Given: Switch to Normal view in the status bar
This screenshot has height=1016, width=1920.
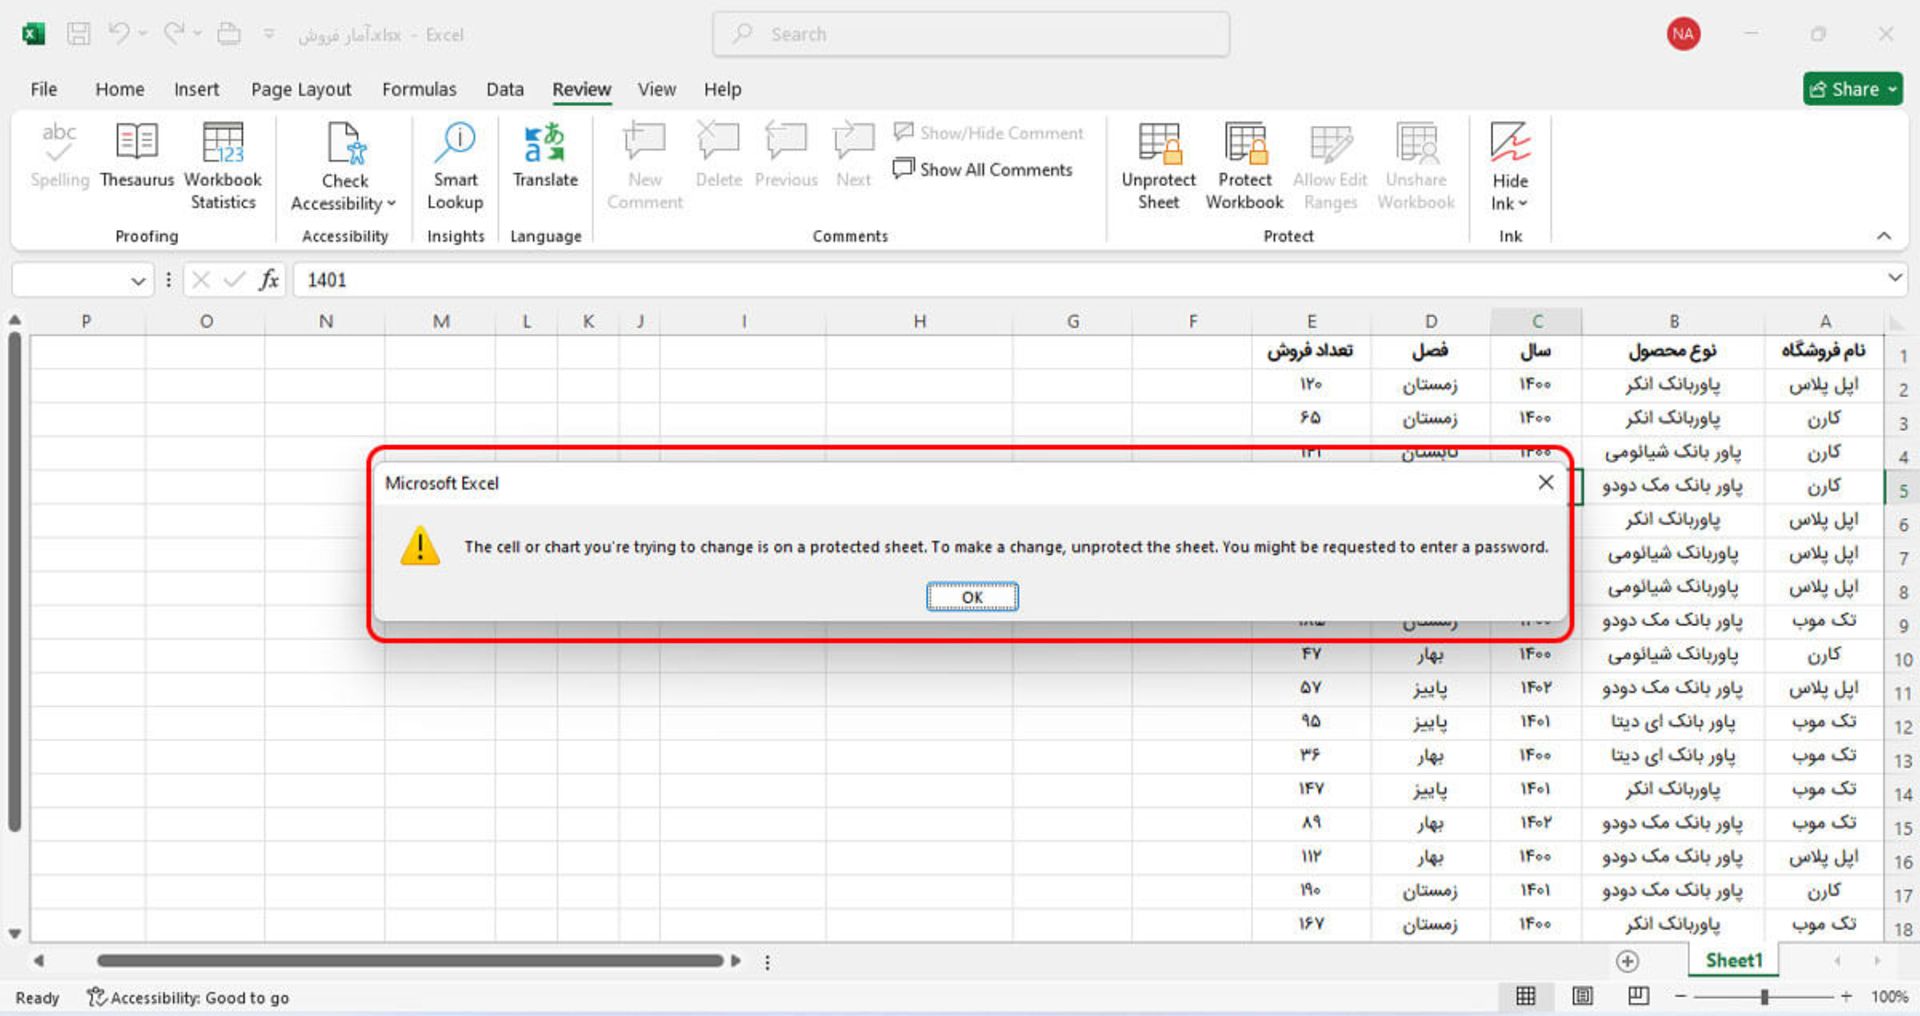Looking at the screenshot, I should tap(1526, 996).
